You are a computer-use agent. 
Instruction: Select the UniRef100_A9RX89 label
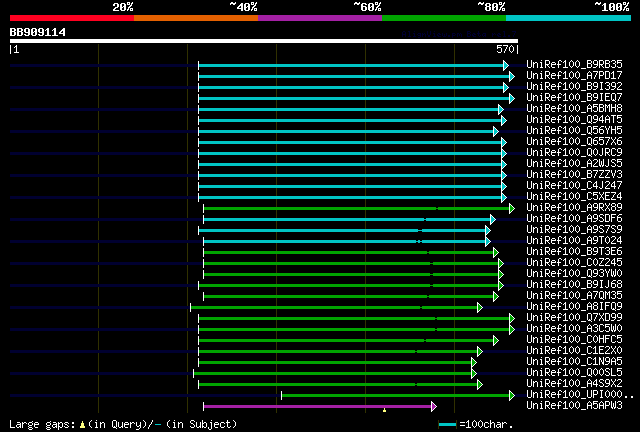pyautogui.click(x=574, y=208)
